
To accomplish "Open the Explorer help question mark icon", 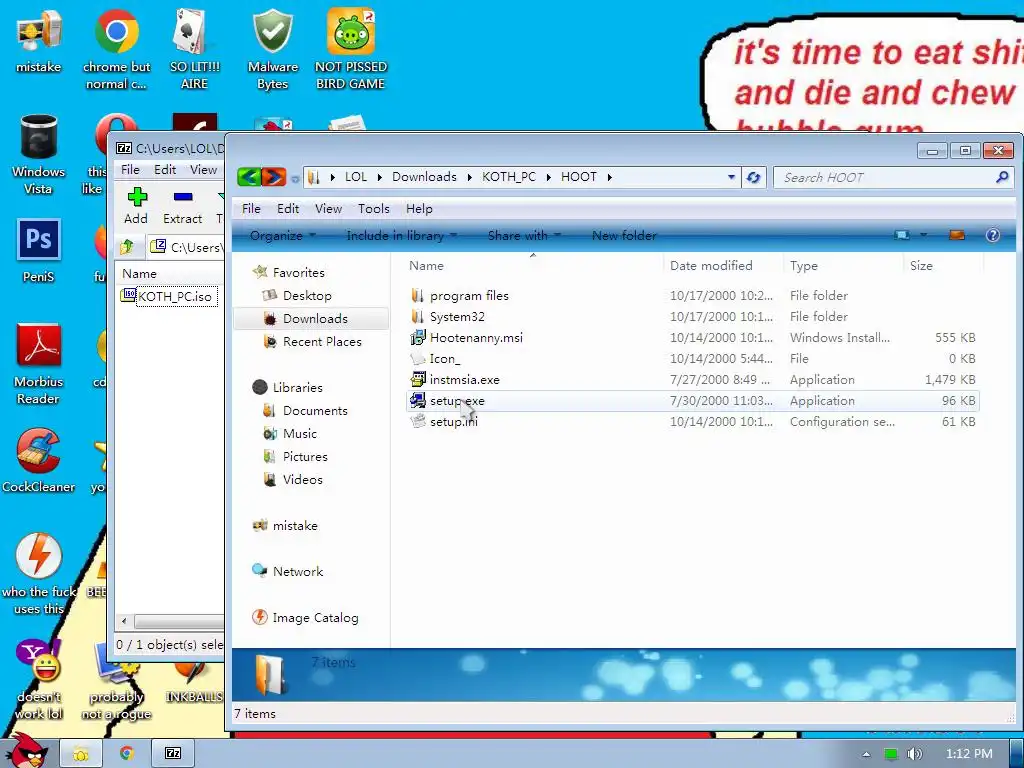I will [x=992, y=235].
